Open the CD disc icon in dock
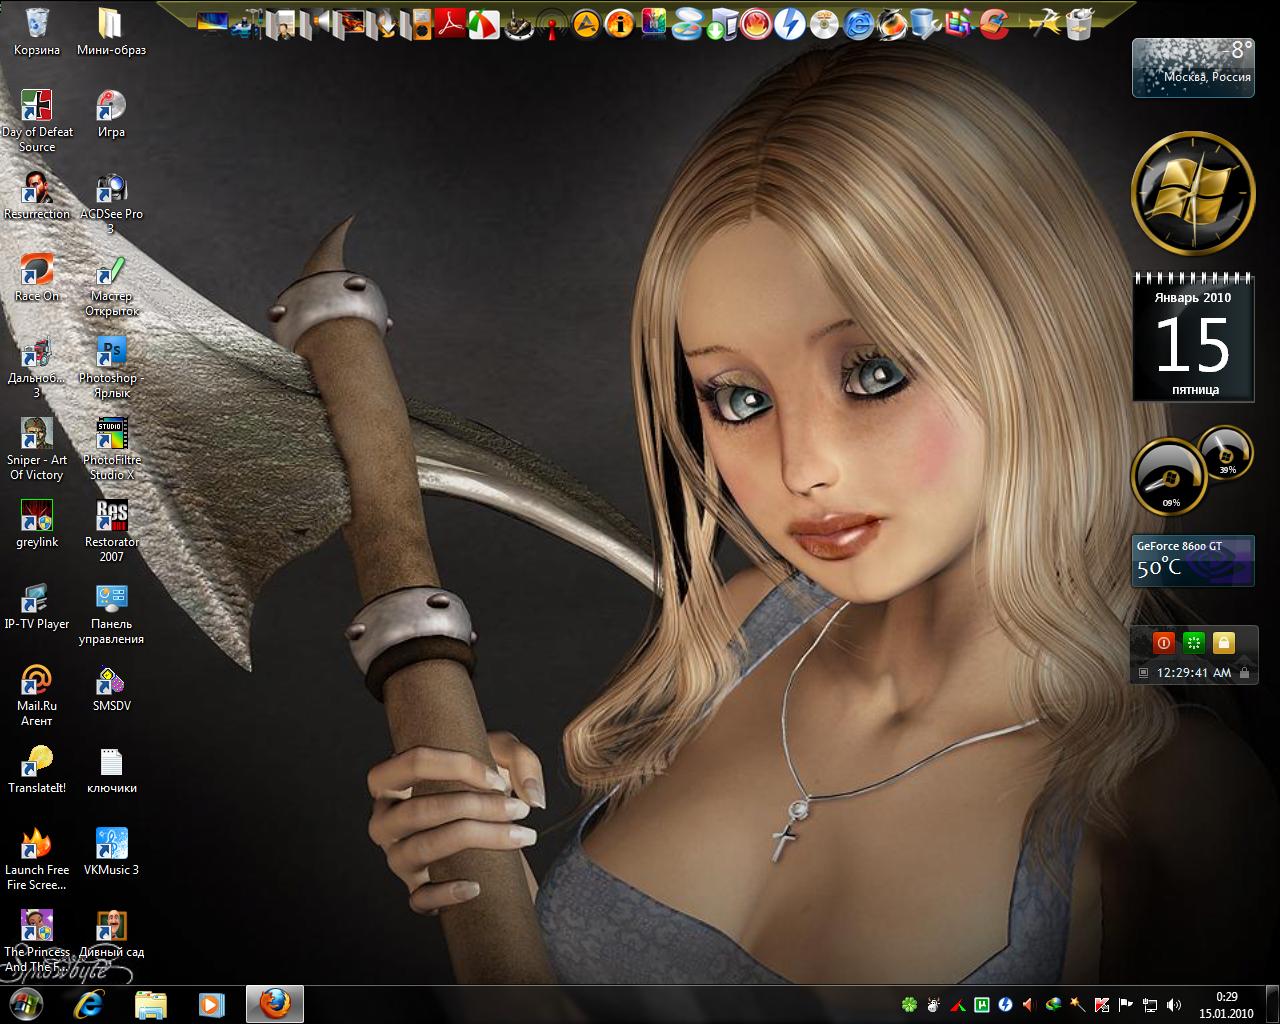1280x1024 pixels. 824,23
